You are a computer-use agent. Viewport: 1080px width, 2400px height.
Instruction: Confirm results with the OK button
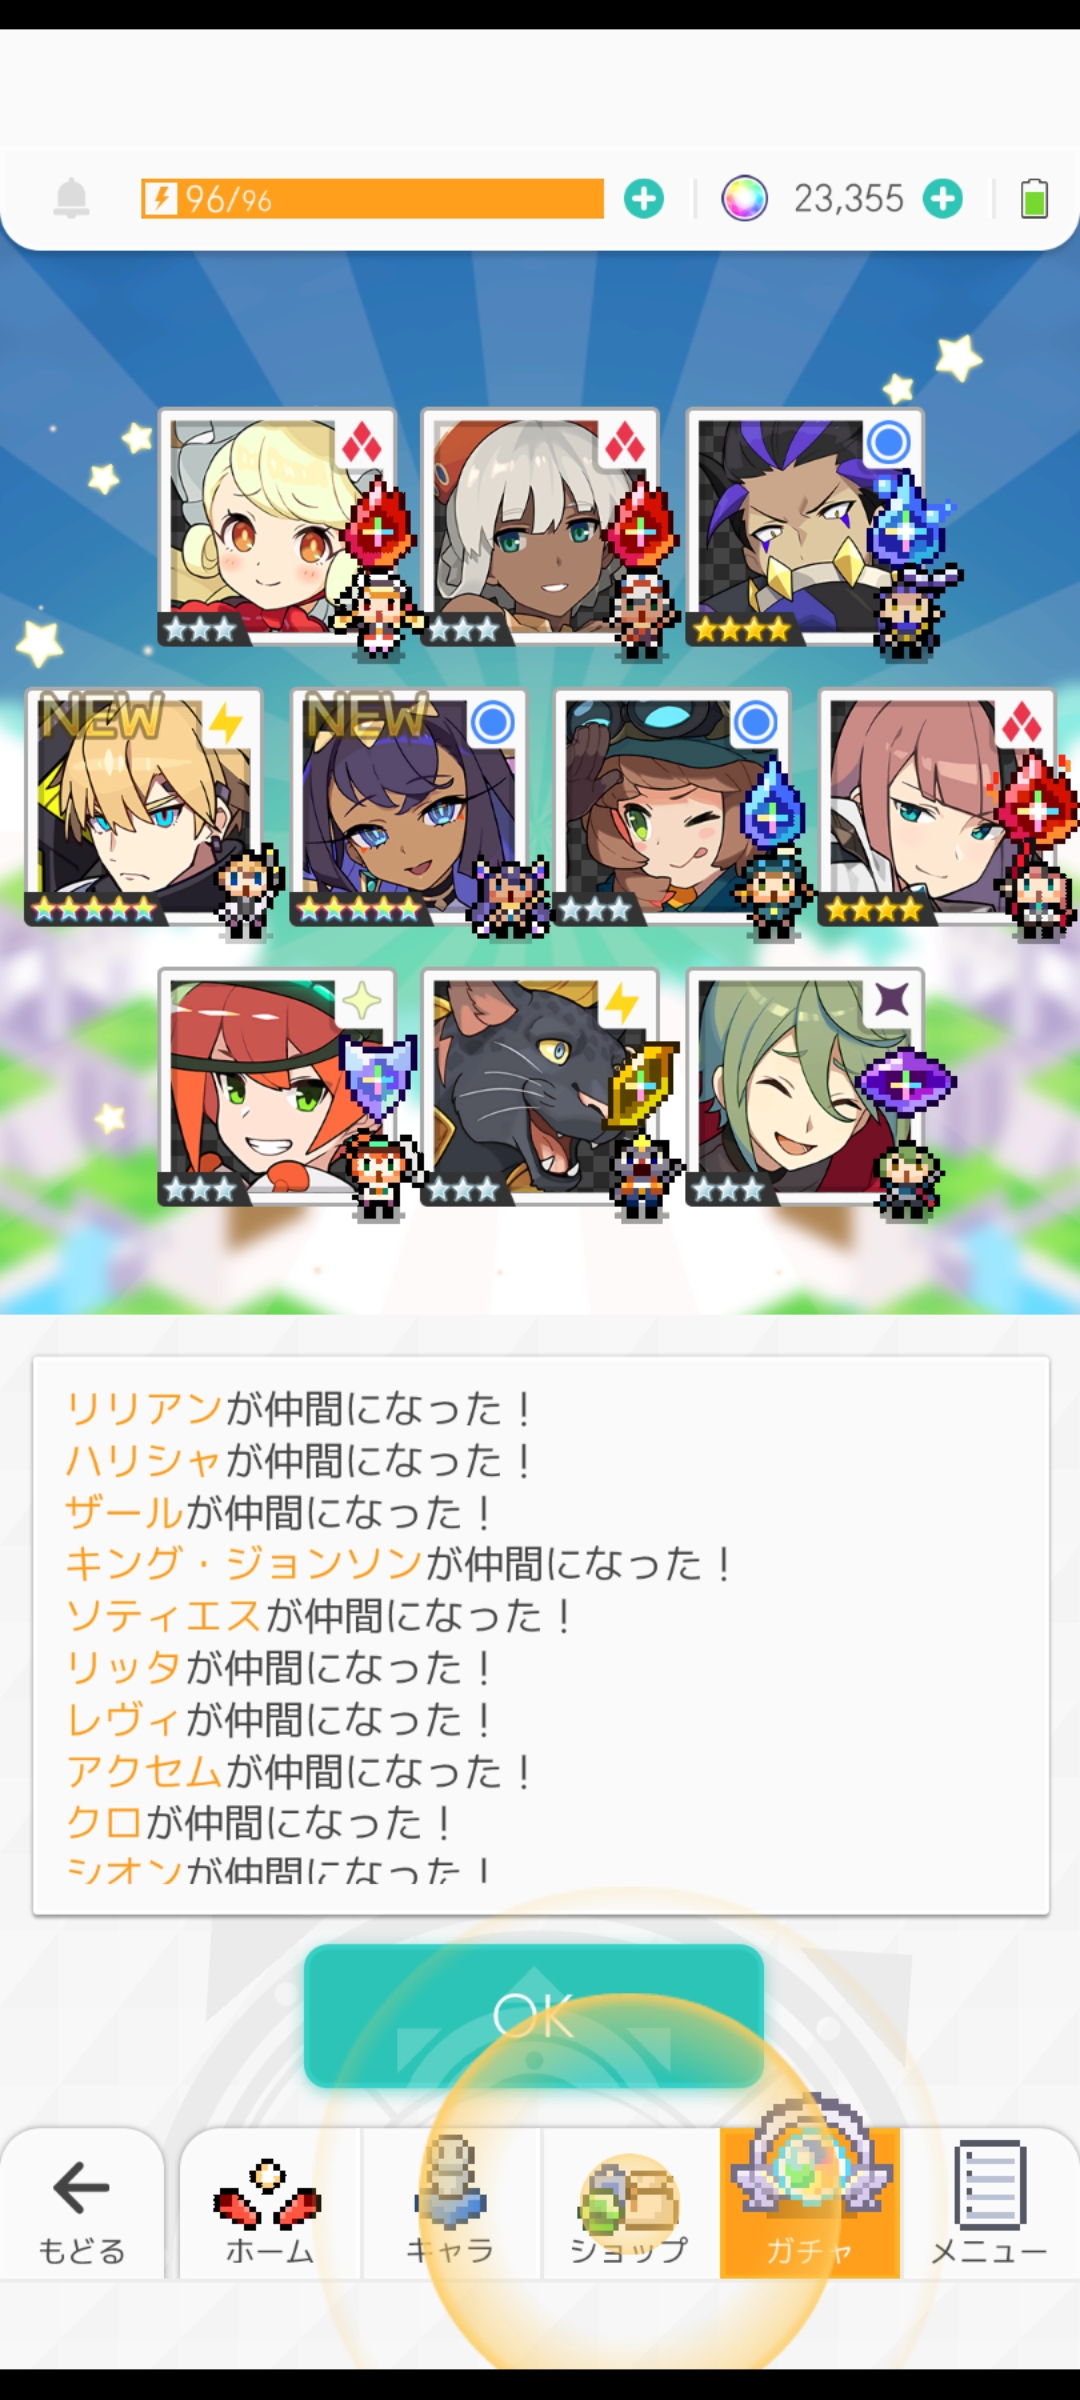tap(534, 2016)
